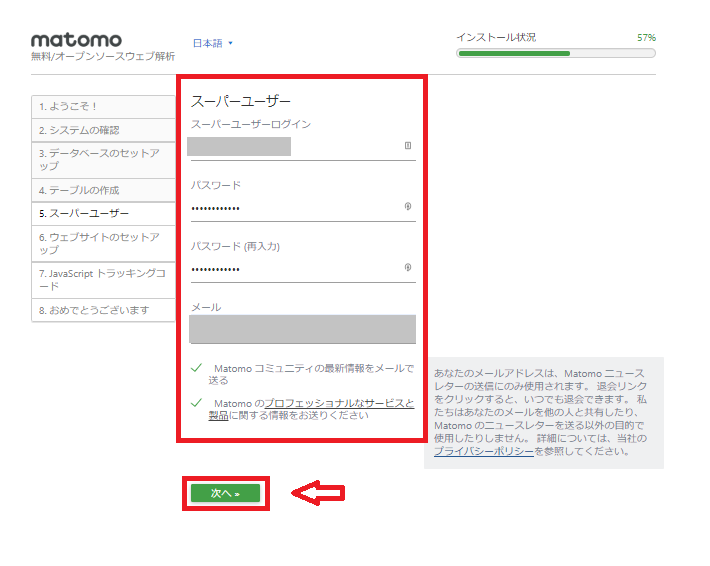
Task: Open the 日本語 language dropdown
Action: (x=212, y=43)
